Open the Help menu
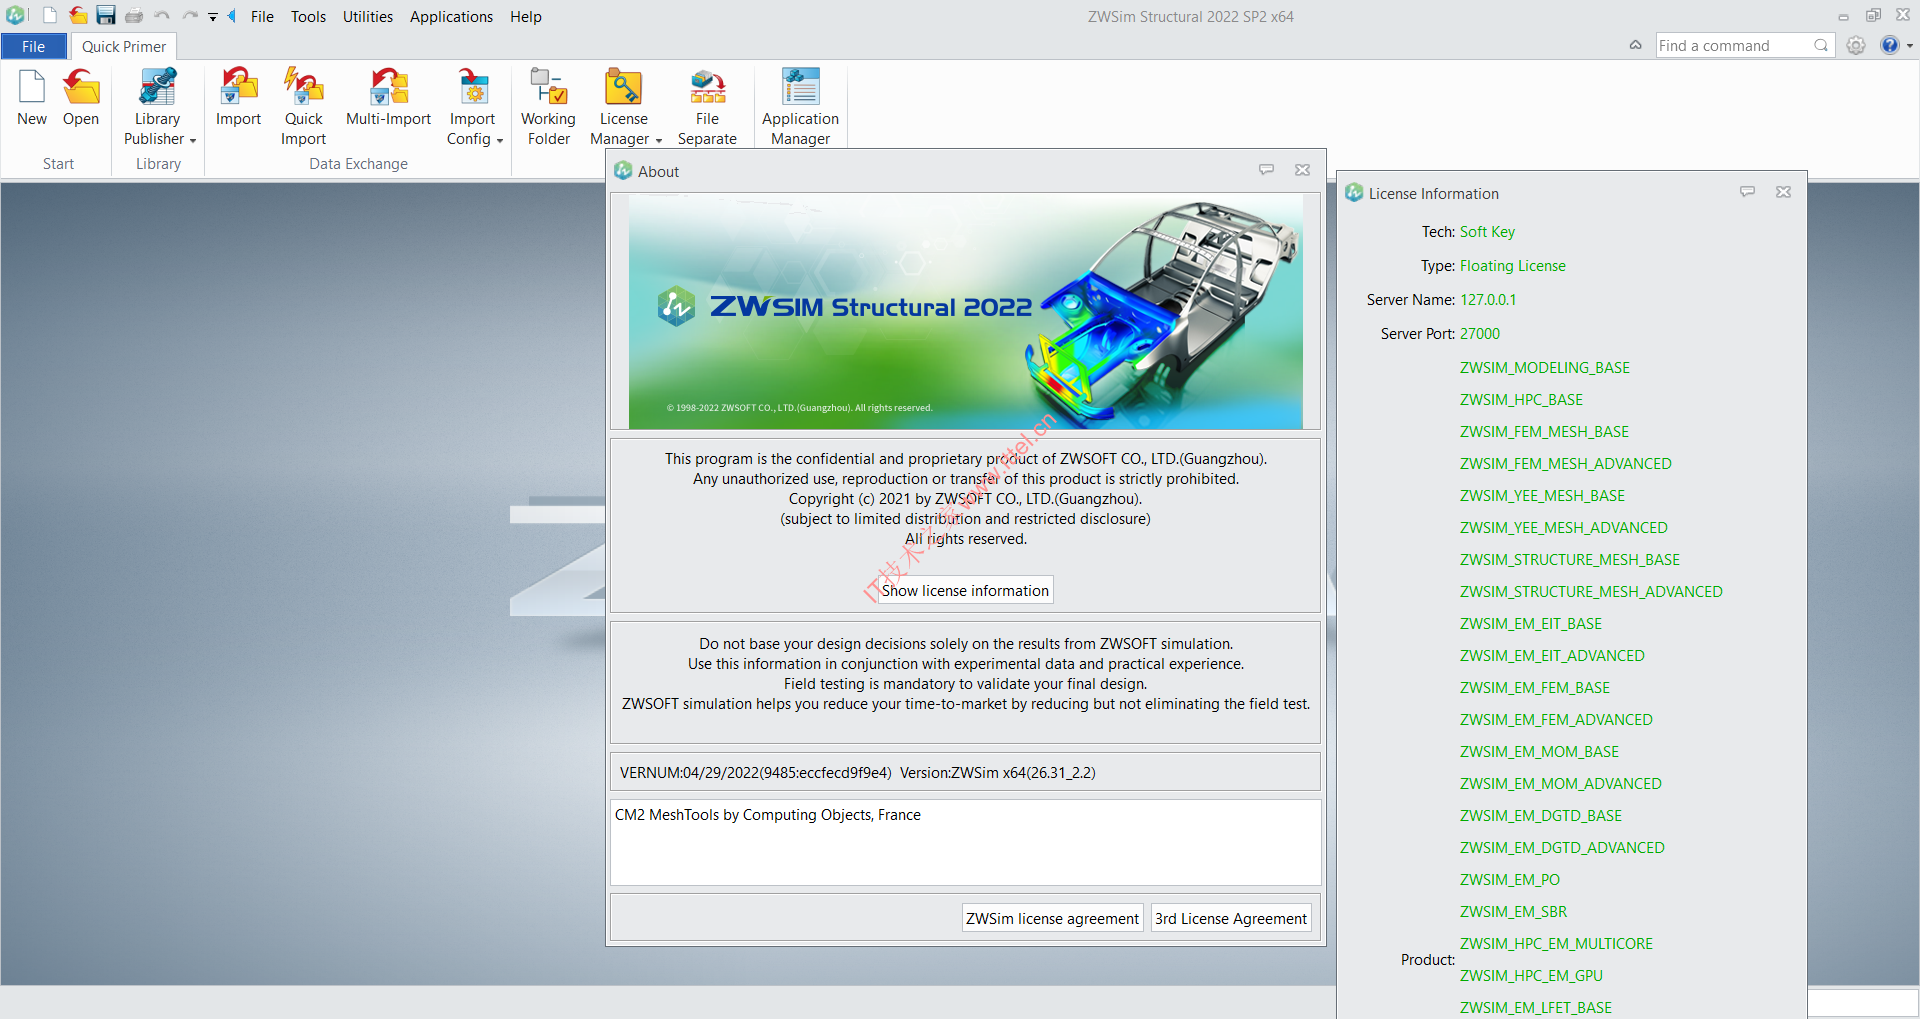 pos(526,17)
